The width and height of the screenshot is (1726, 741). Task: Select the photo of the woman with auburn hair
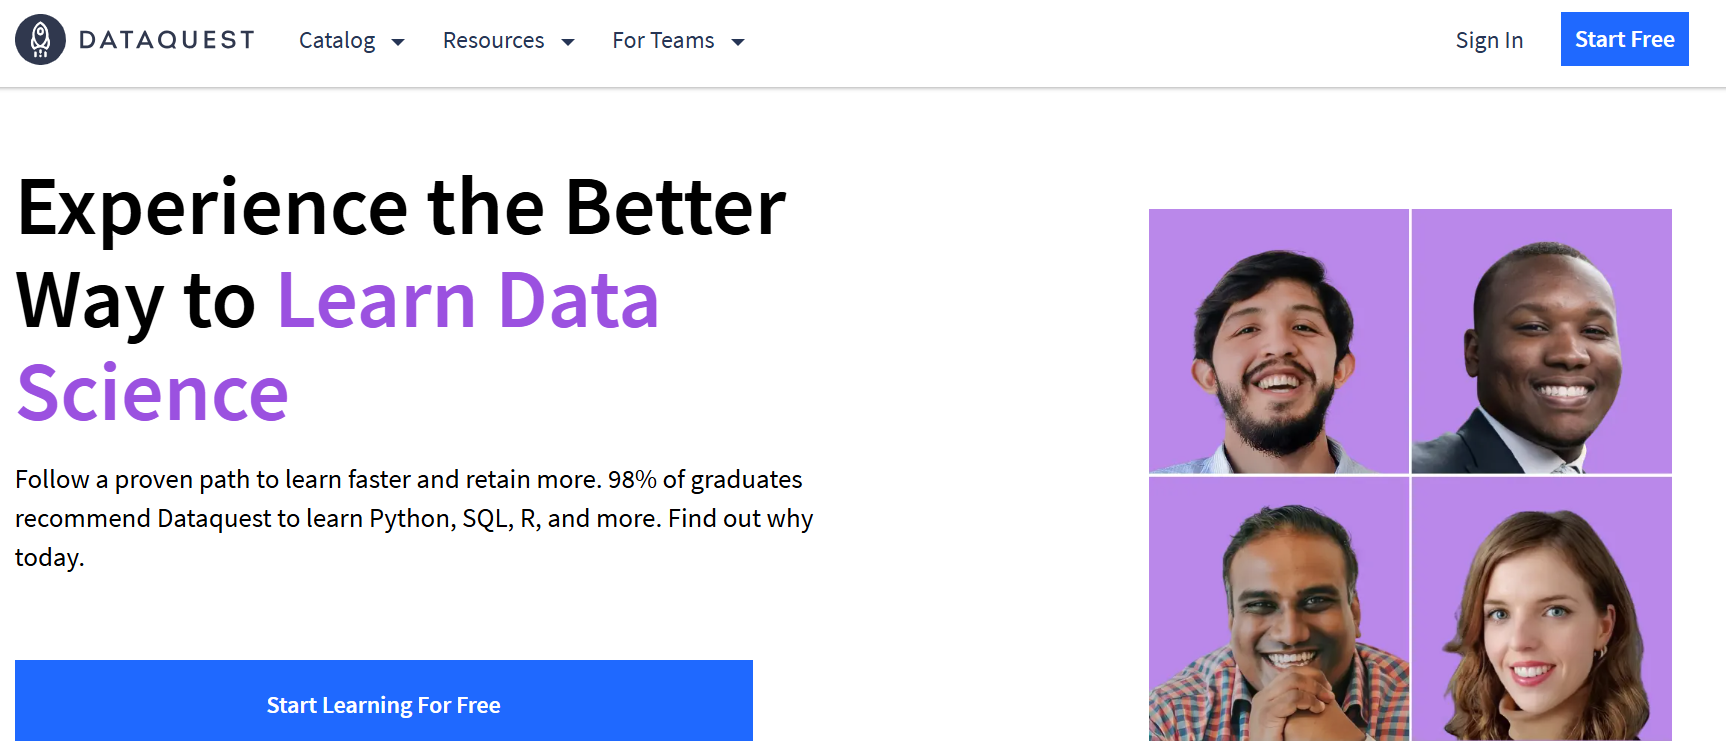tap(1541, 608)
